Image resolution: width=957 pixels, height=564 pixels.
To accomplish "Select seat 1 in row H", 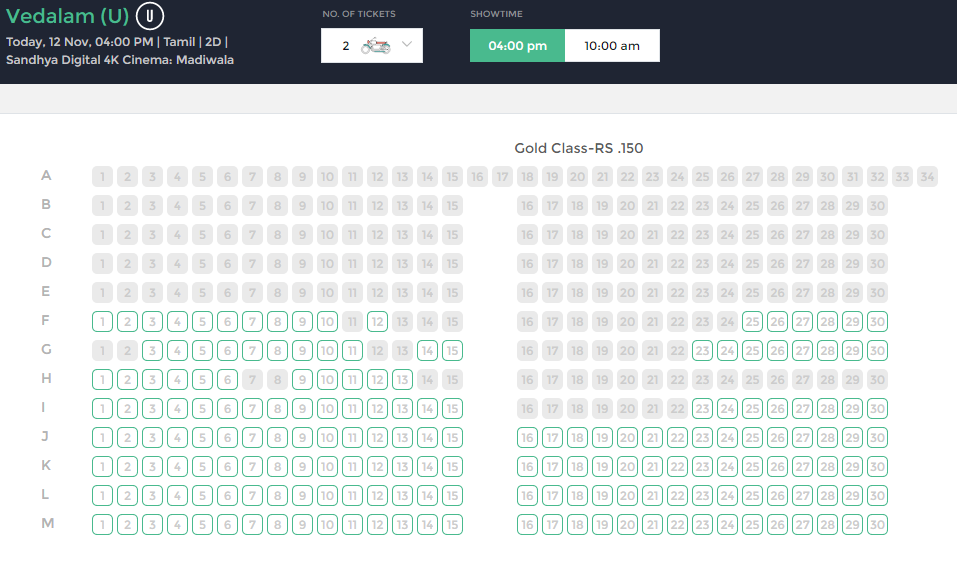I will [103, 380].
